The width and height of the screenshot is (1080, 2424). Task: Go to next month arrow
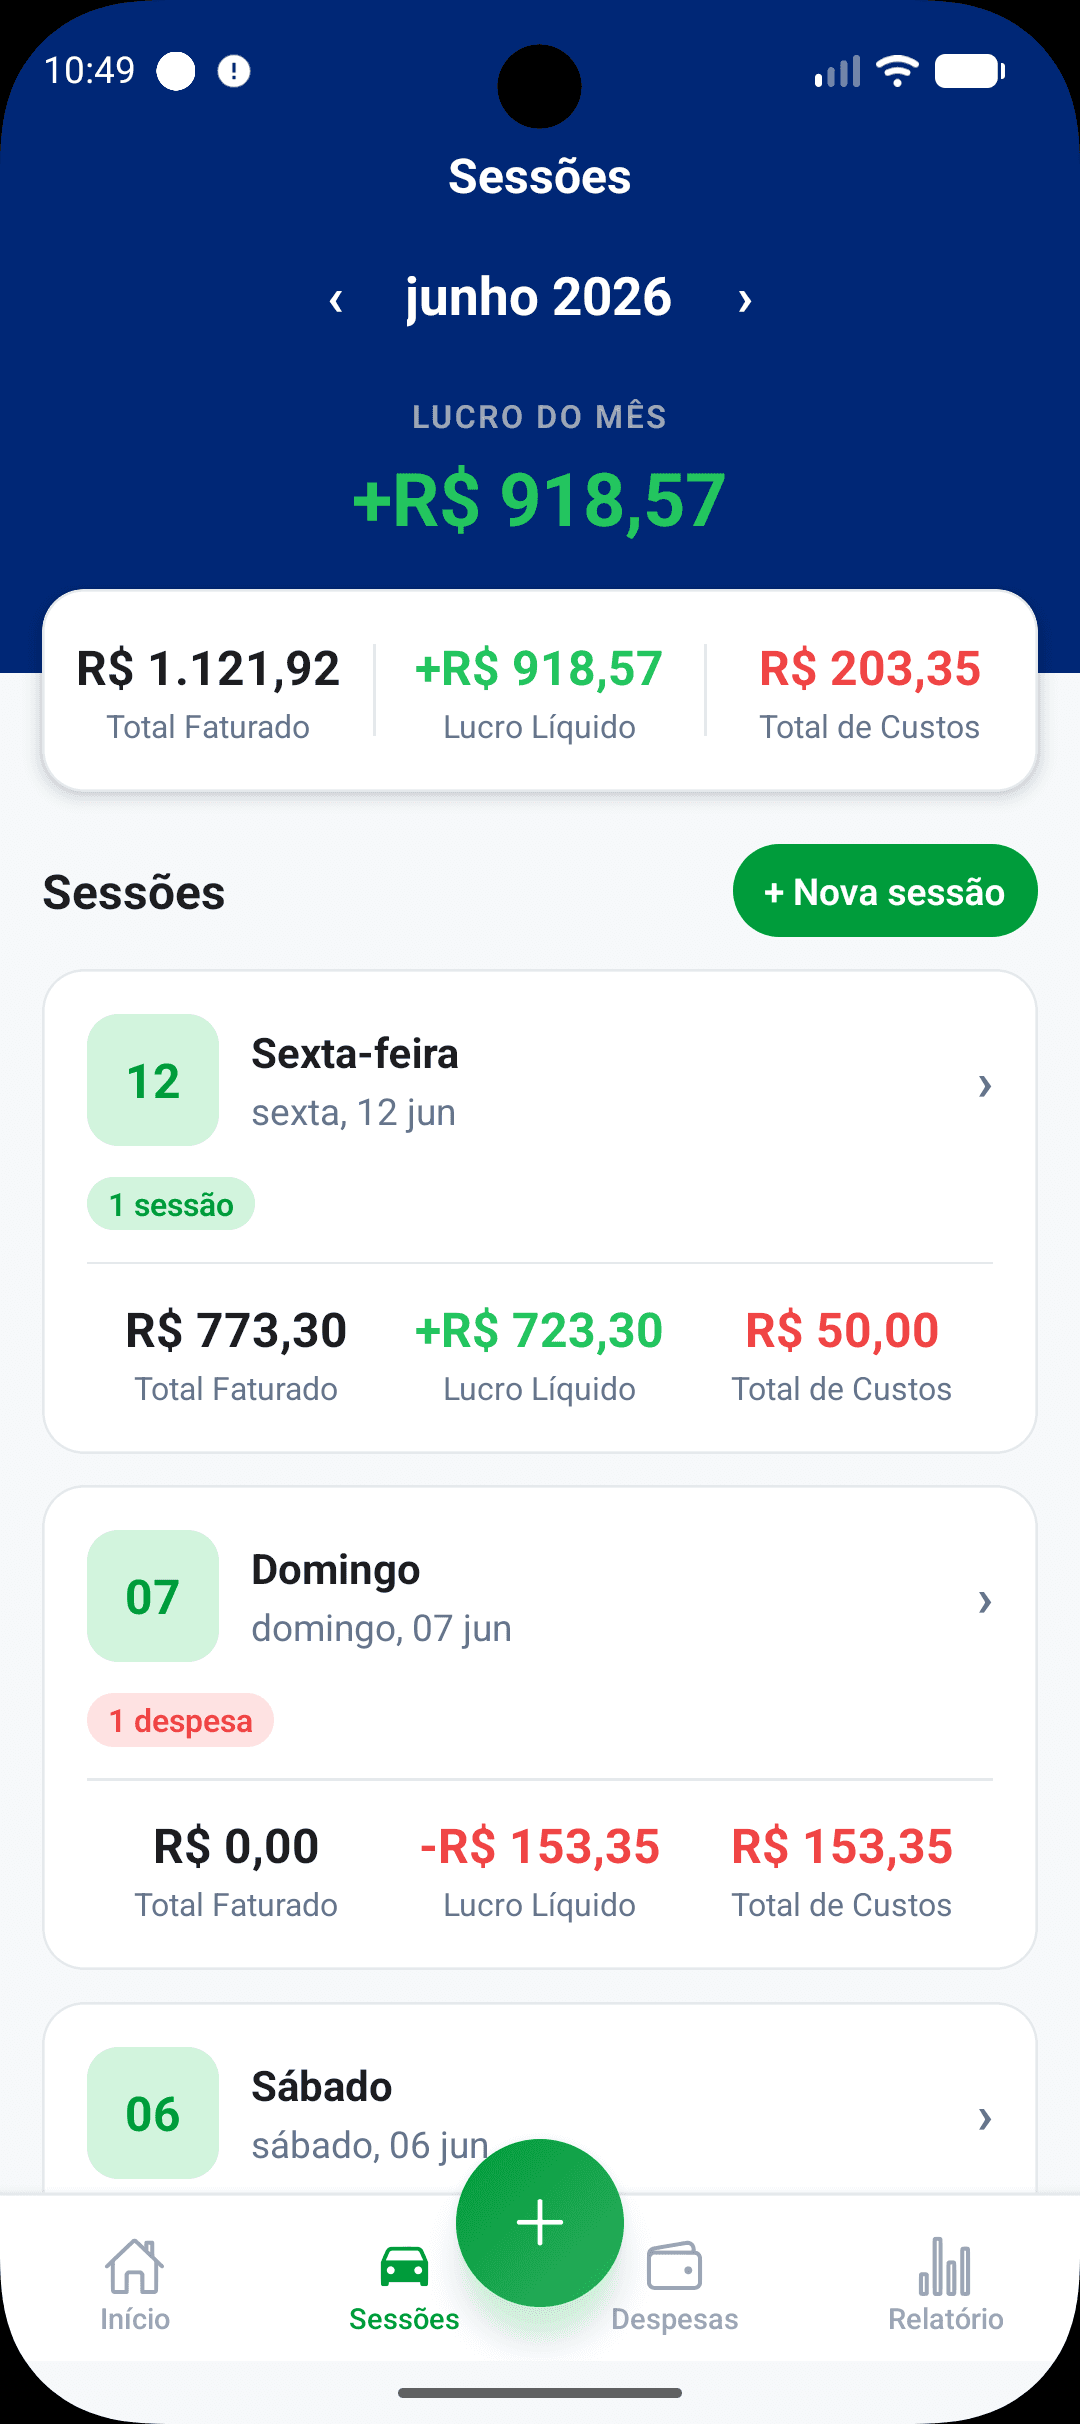coord(744,299)
